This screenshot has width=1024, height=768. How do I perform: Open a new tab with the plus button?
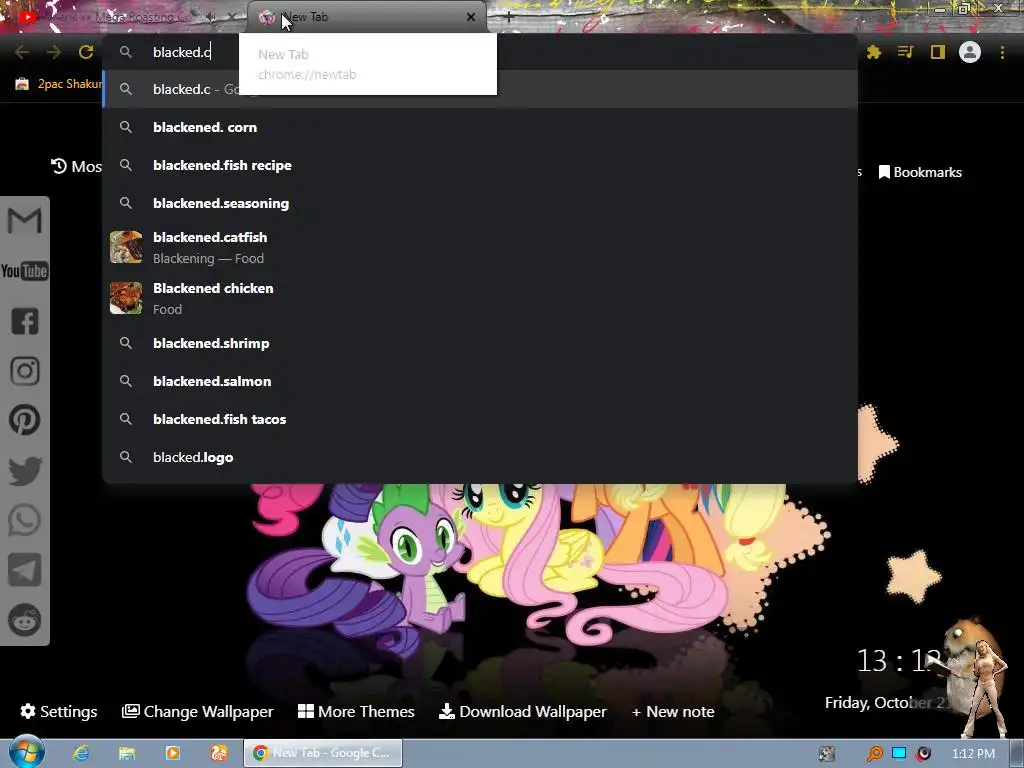pos(509,18)
